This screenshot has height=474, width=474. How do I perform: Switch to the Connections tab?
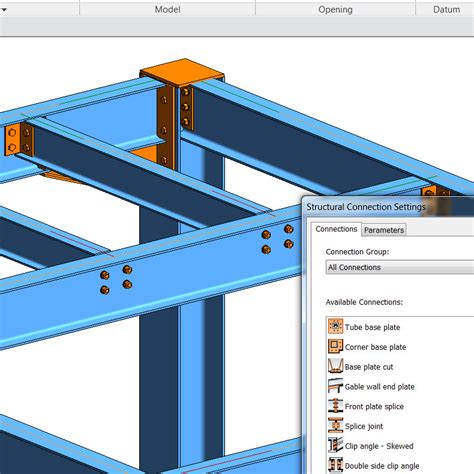336,229
